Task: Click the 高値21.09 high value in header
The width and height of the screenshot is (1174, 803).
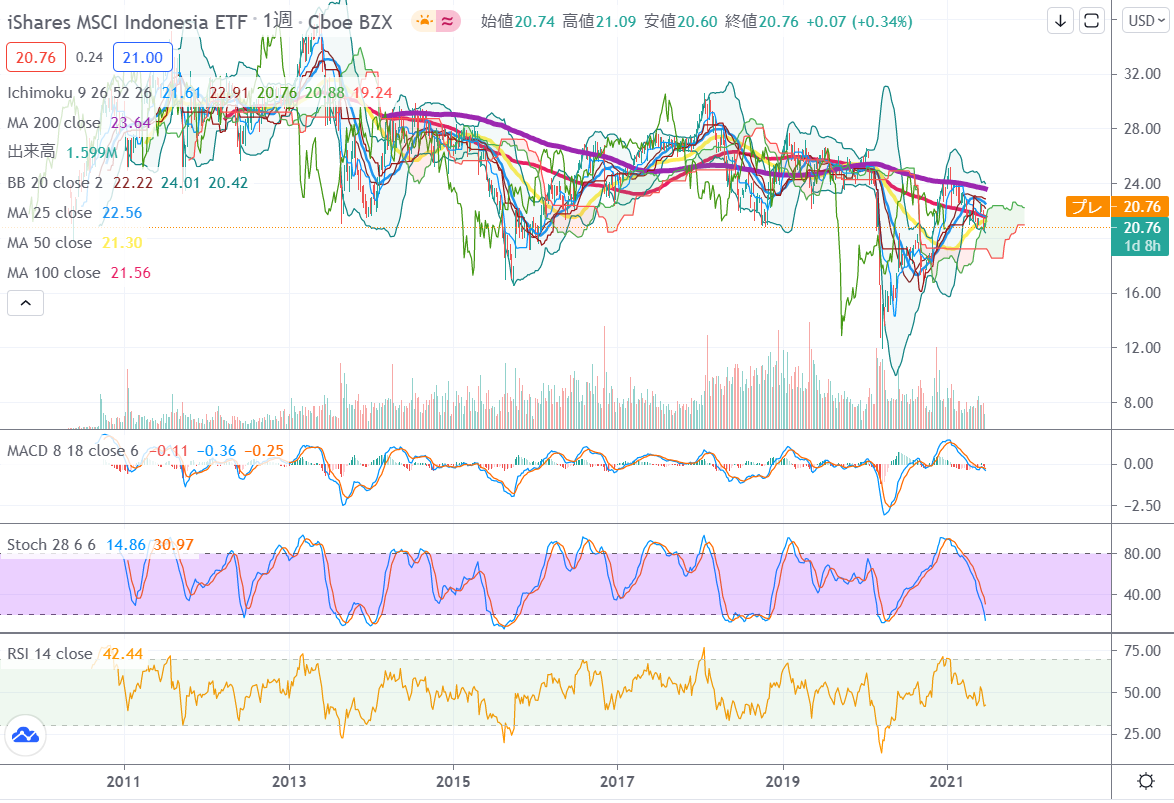Action: pyautogui.click(x=599, y=22)
